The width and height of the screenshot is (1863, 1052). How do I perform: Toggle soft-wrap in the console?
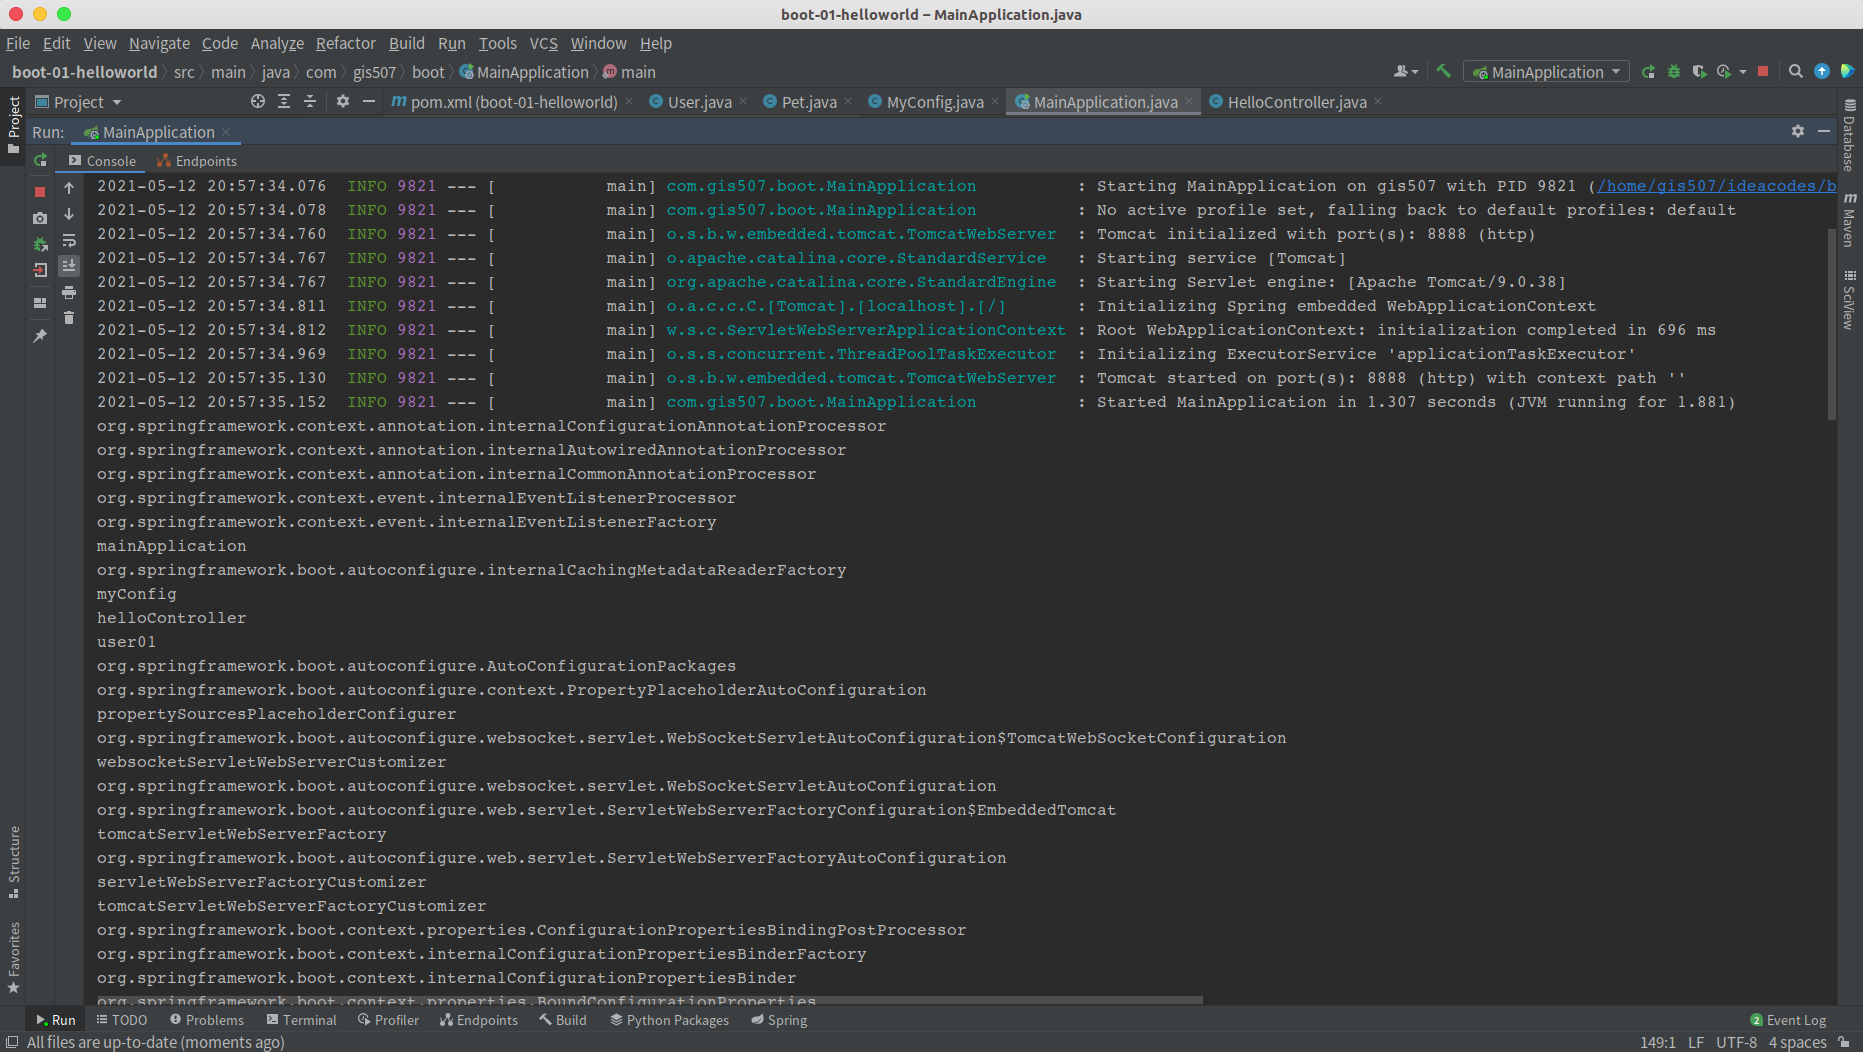pyautogui.click(x=69, y=240)
